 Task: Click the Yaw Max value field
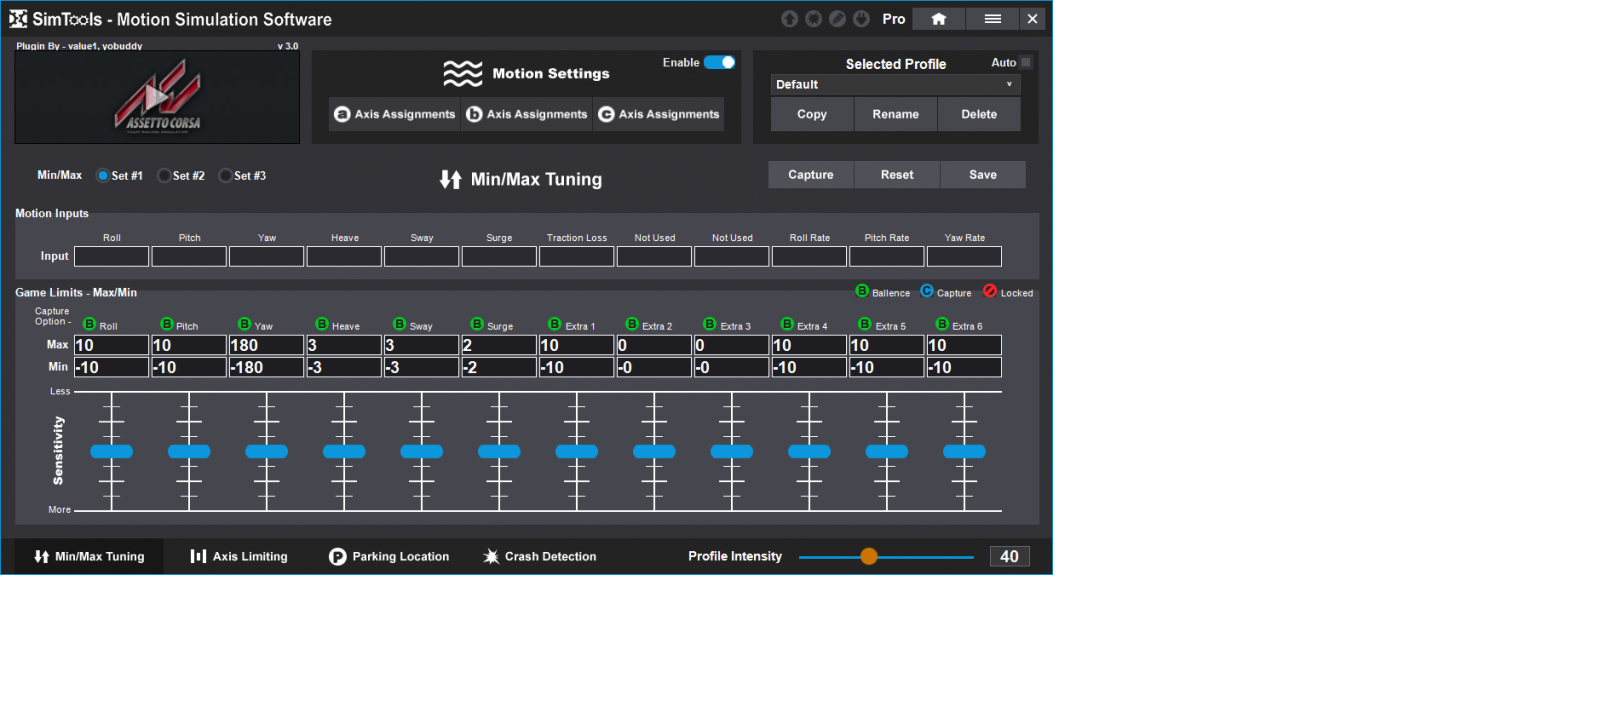point(266,345)
